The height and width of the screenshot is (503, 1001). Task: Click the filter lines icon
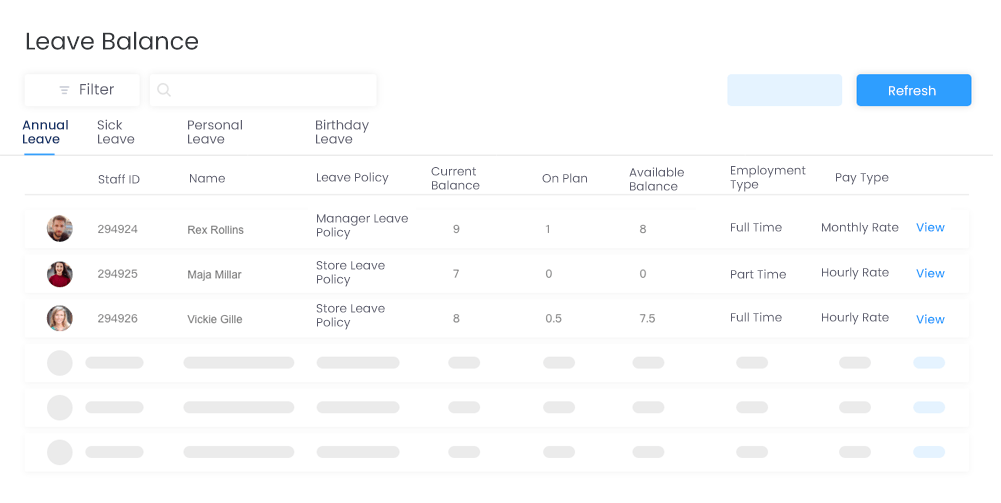click(64, 90)
